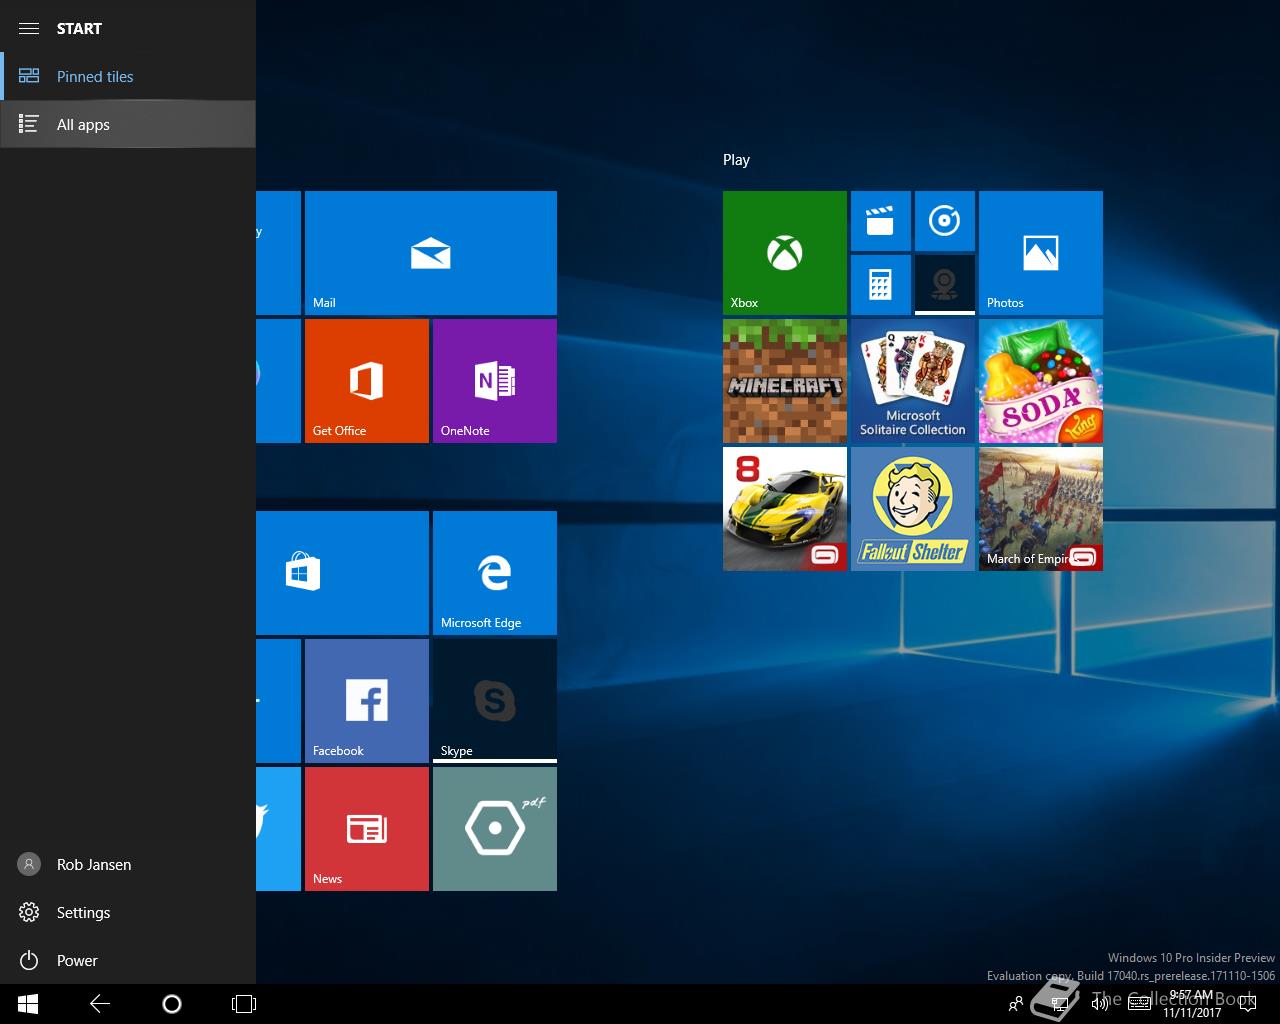Viewport: 1280px width, 1024px height.
Task: Launch Microsoft Solitaire Collection tile
Action: point(913,381)
